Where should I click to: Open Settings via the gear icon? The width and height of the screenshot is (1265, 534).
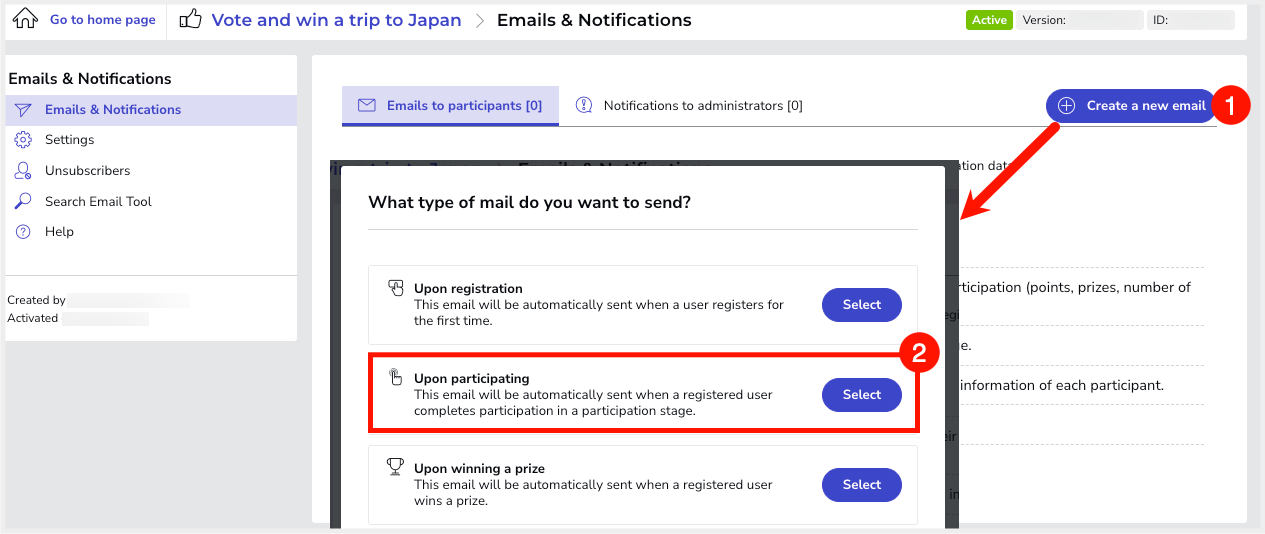click(24, 140)
